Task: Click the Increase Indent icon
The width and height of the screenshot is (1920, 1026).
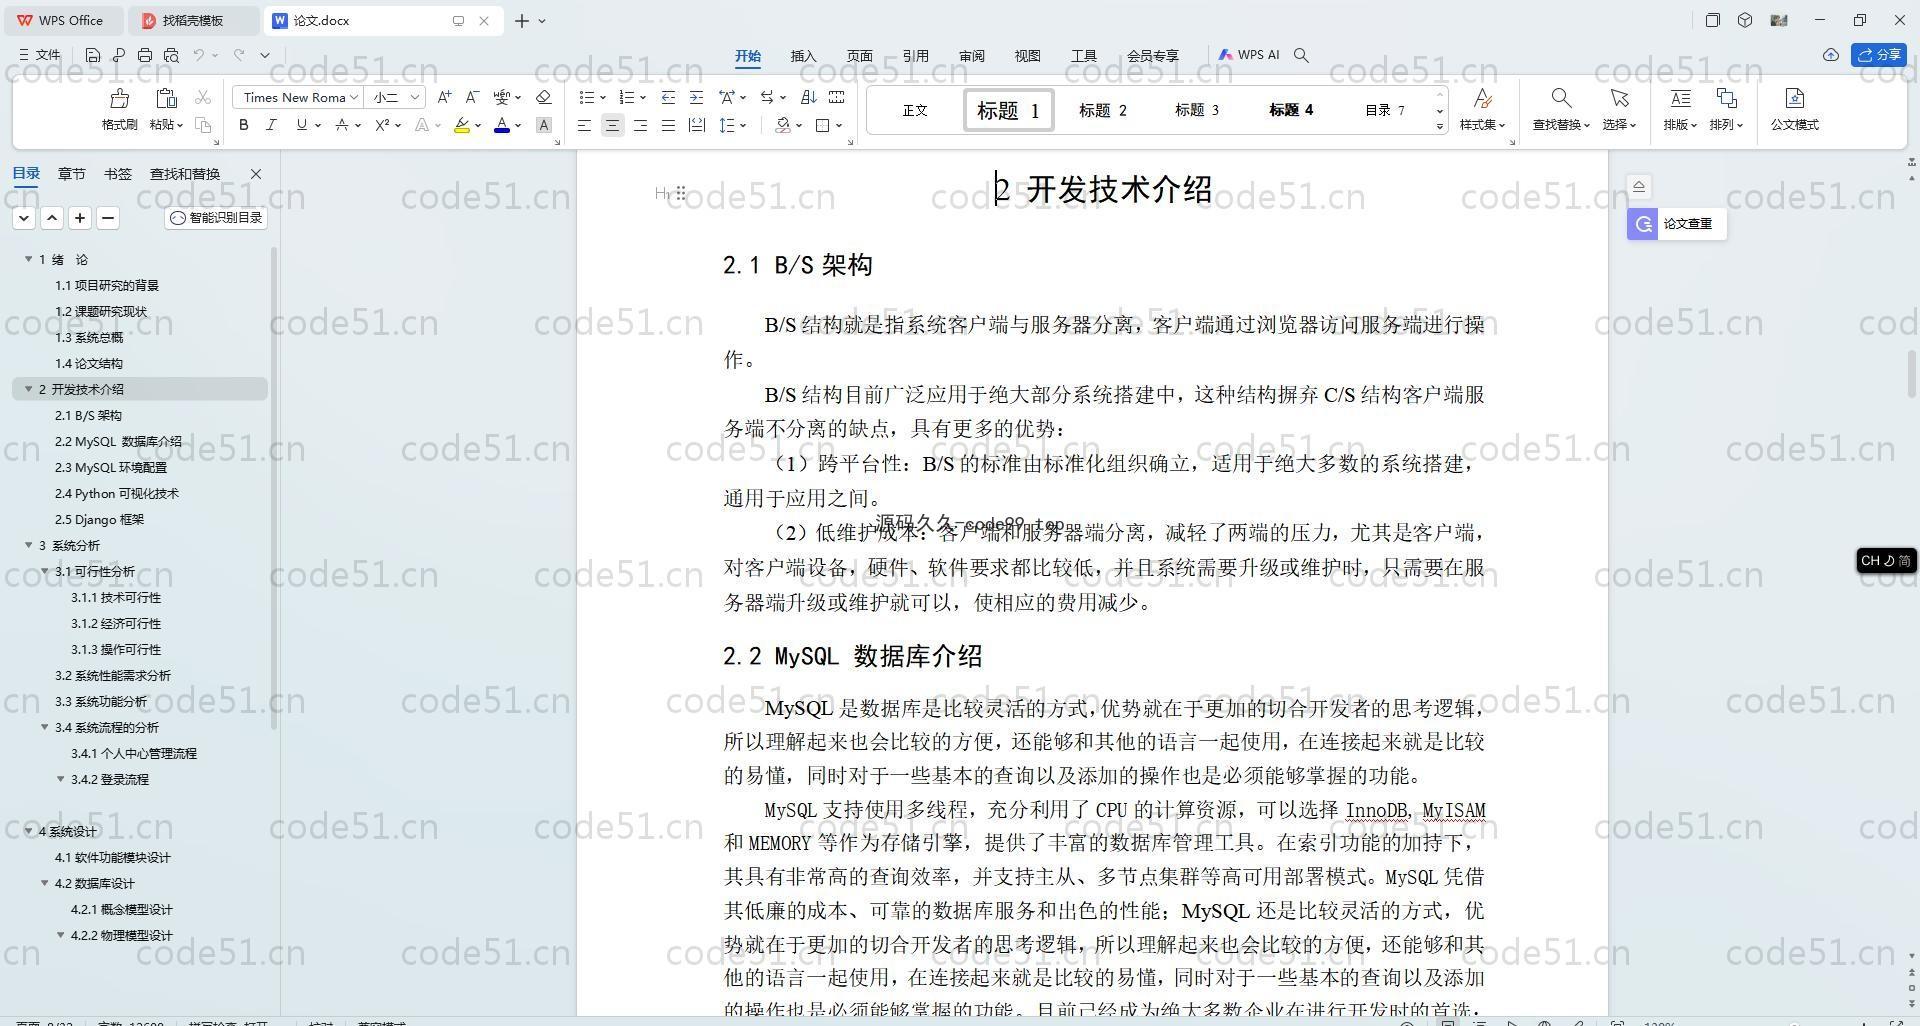Action: coord(696,97)
